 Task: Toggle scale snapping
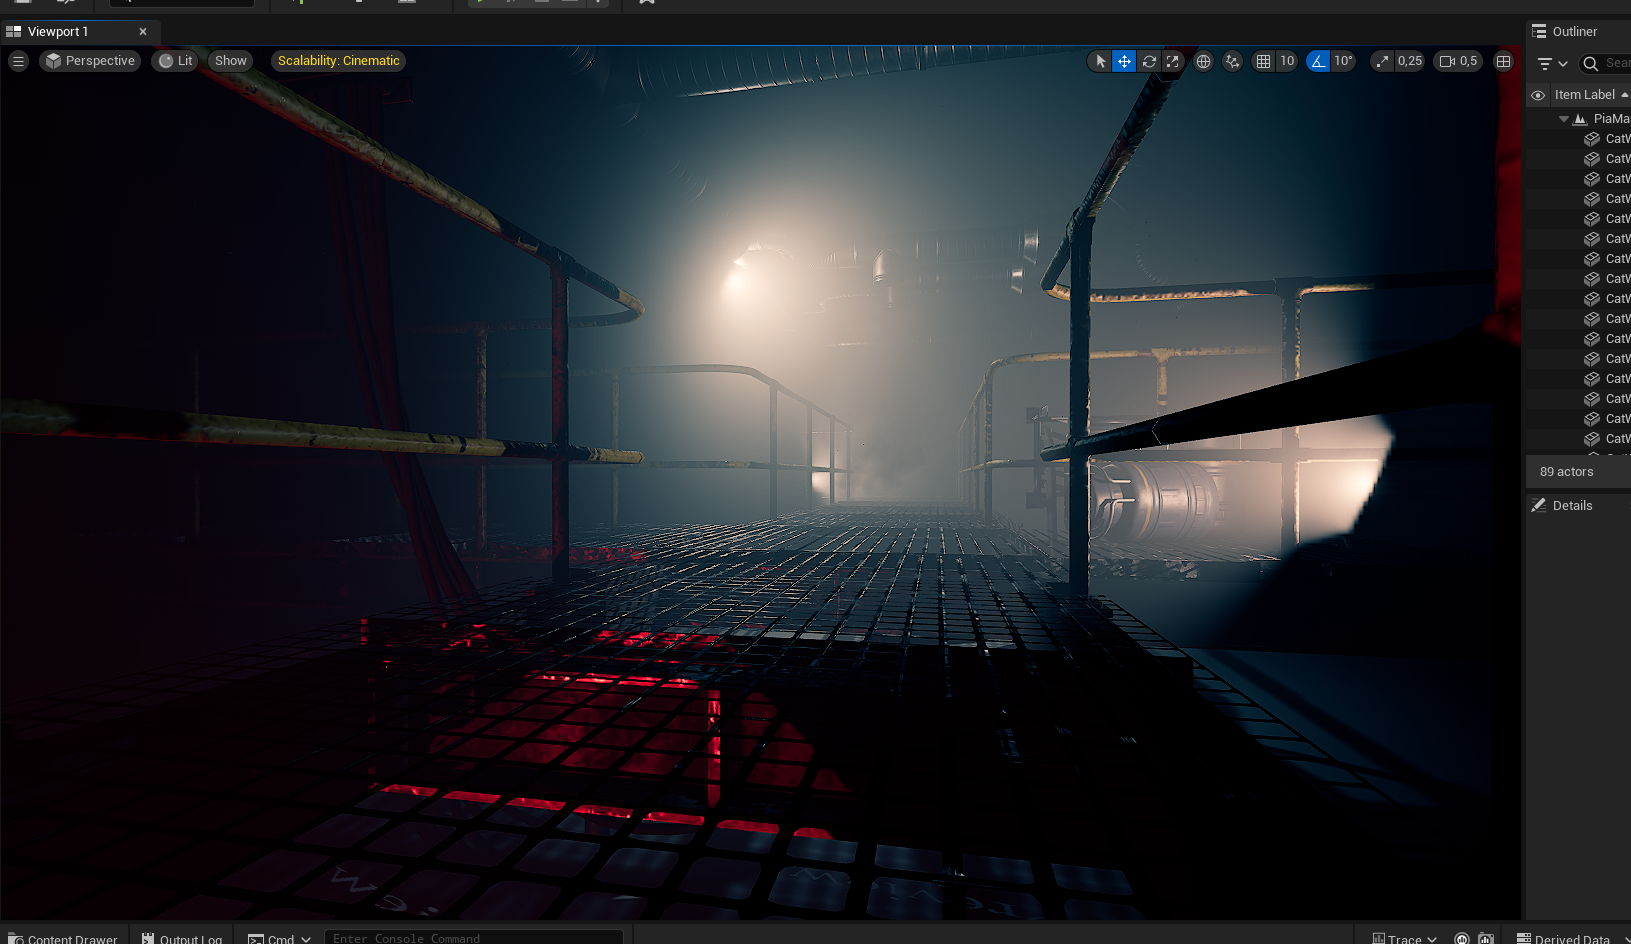coord(1382,61)
